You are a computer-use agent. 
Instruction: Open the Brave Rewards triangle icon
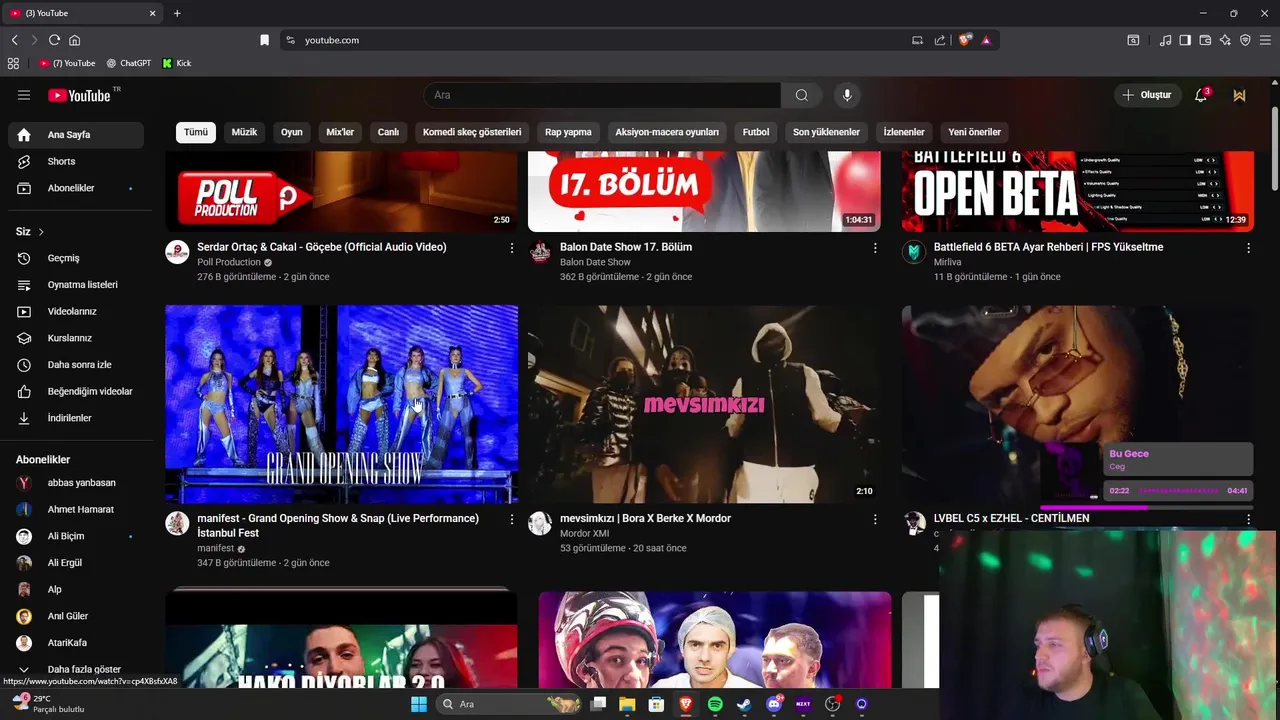coord(986,40)
